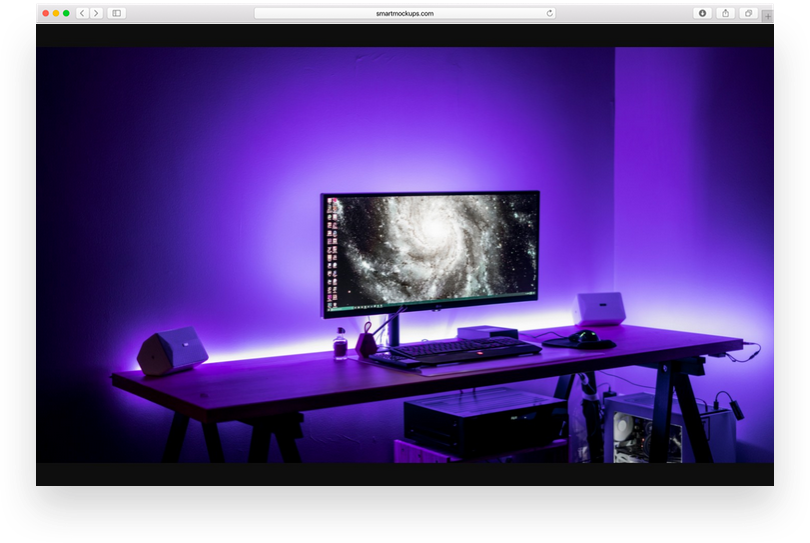Minimize the Safari window
Screen dimensions: 810x543
56,13
